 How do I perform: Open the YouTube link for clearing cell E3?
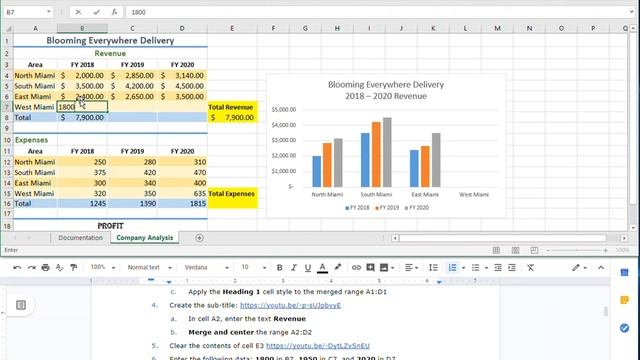[318, 346]
